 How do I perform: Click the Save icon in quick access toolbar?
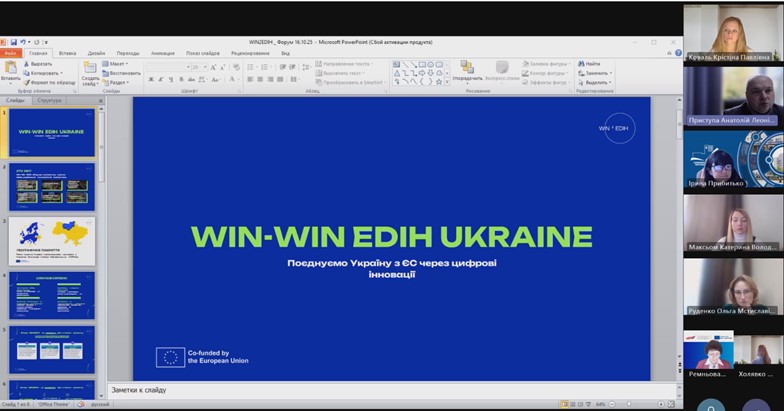pos(15,42)
